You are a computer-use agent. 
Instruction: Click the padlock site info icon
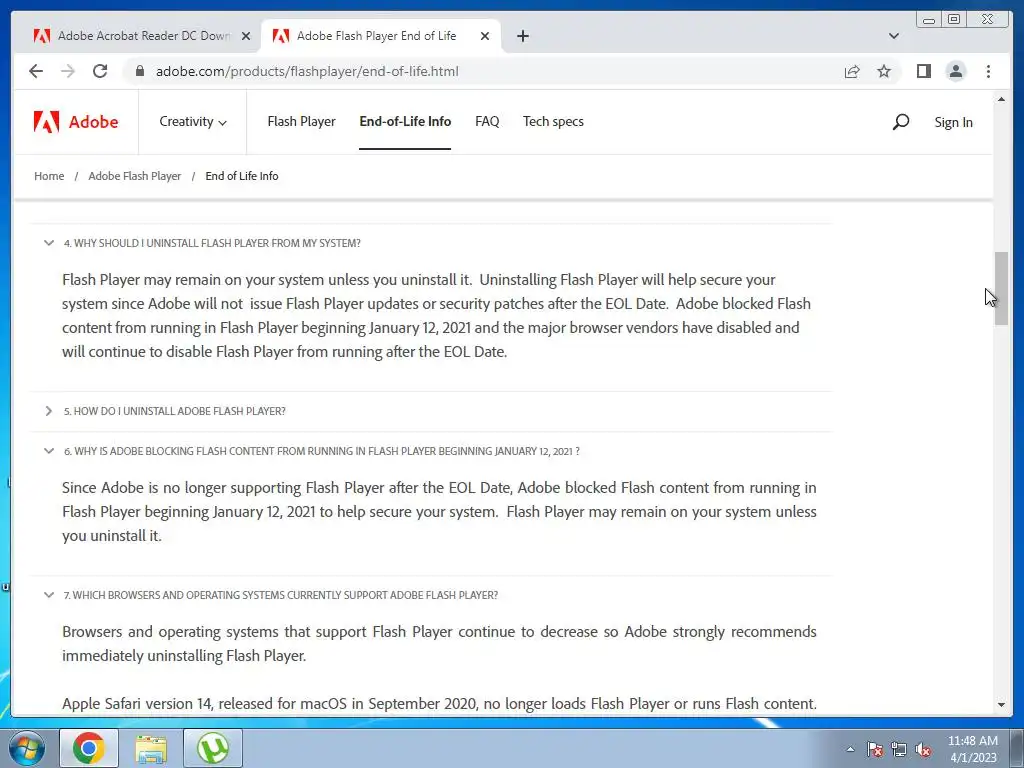point(139,71)
